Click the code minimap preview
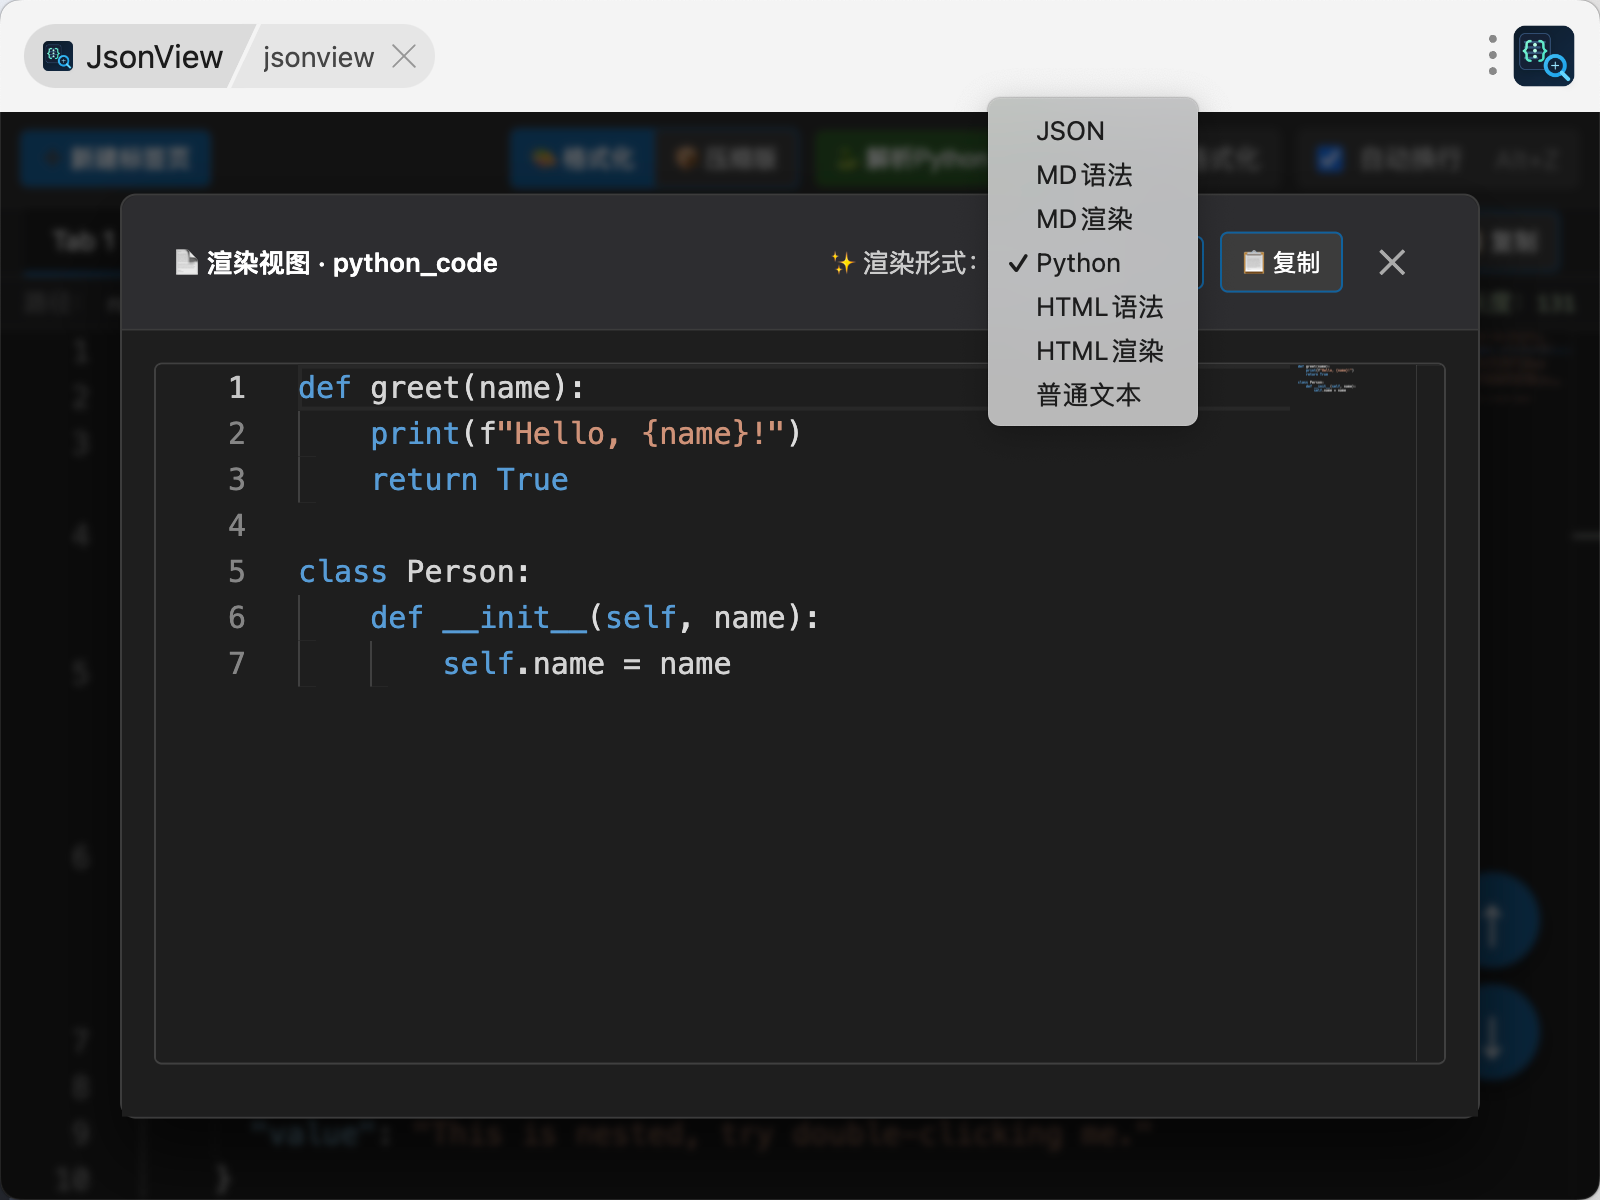 [x=1326, y=379]
